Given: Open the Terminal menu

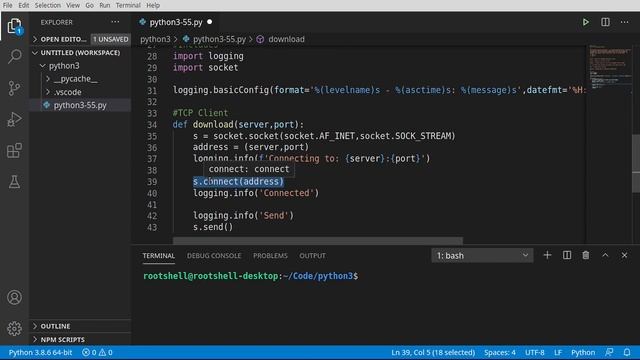Looking at the screenshot, I should coord(128,5).
